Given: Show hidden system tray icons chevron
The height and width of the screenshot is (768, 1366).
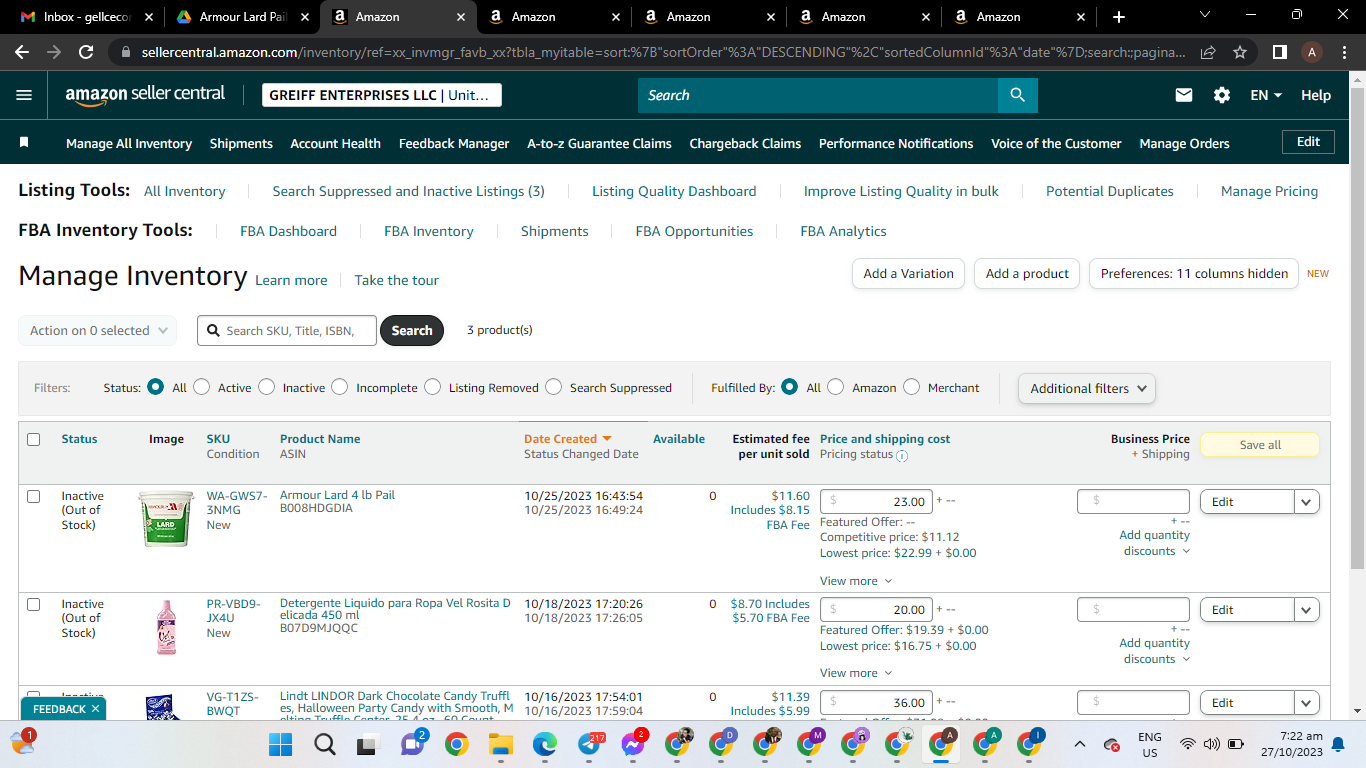Looking at the screenshot, I should [x=1080, y=744].
